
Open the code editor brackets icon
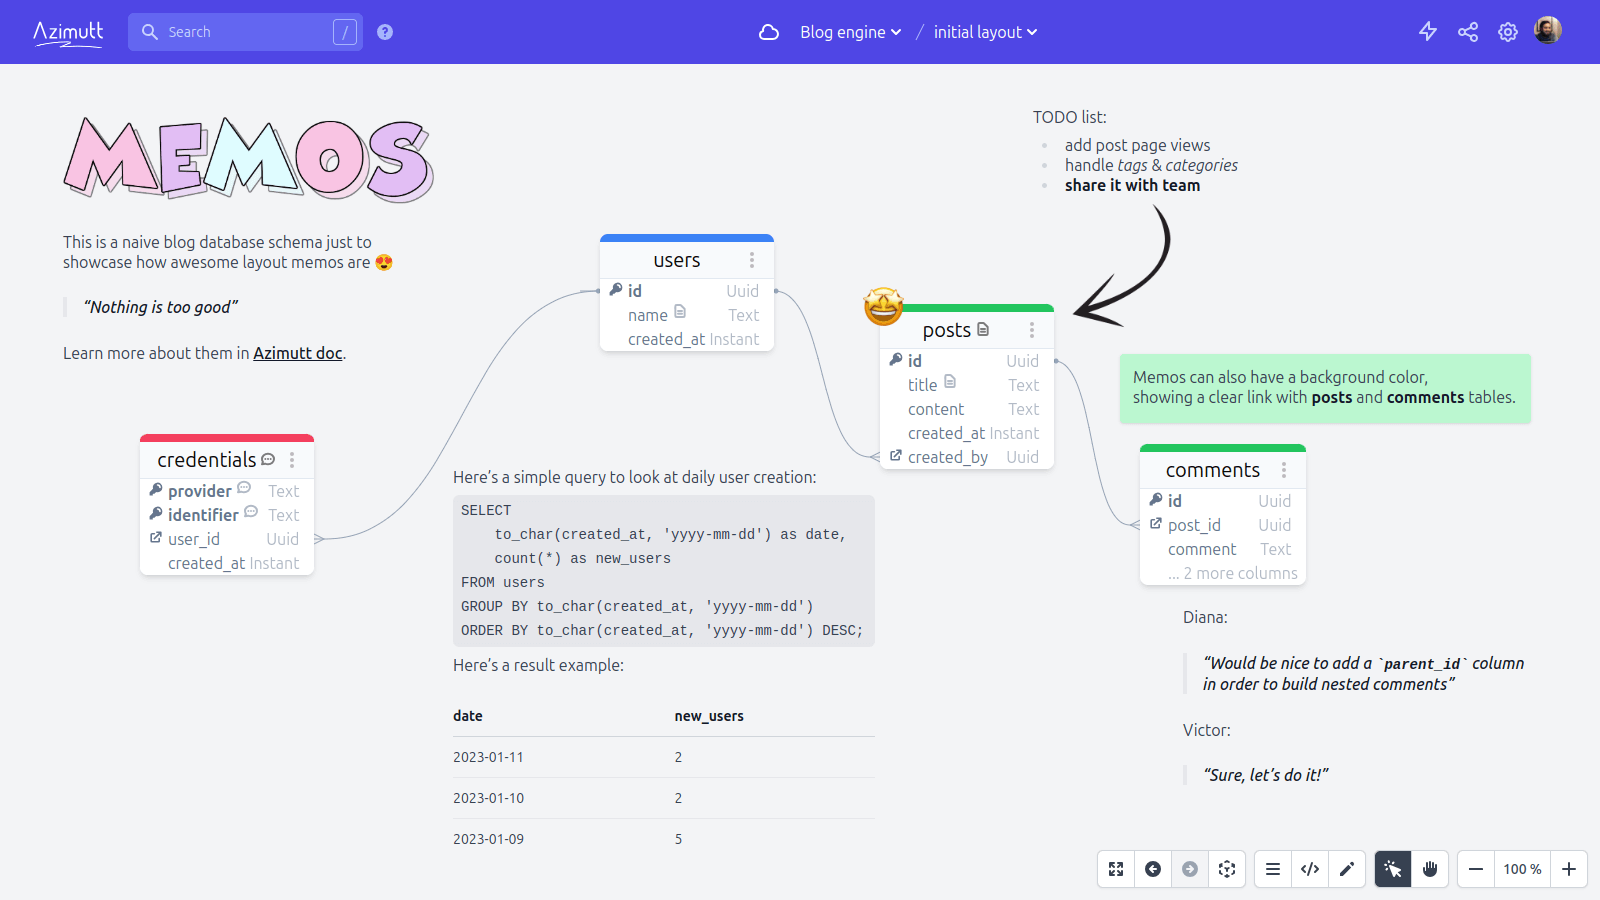pos(1310,869)
